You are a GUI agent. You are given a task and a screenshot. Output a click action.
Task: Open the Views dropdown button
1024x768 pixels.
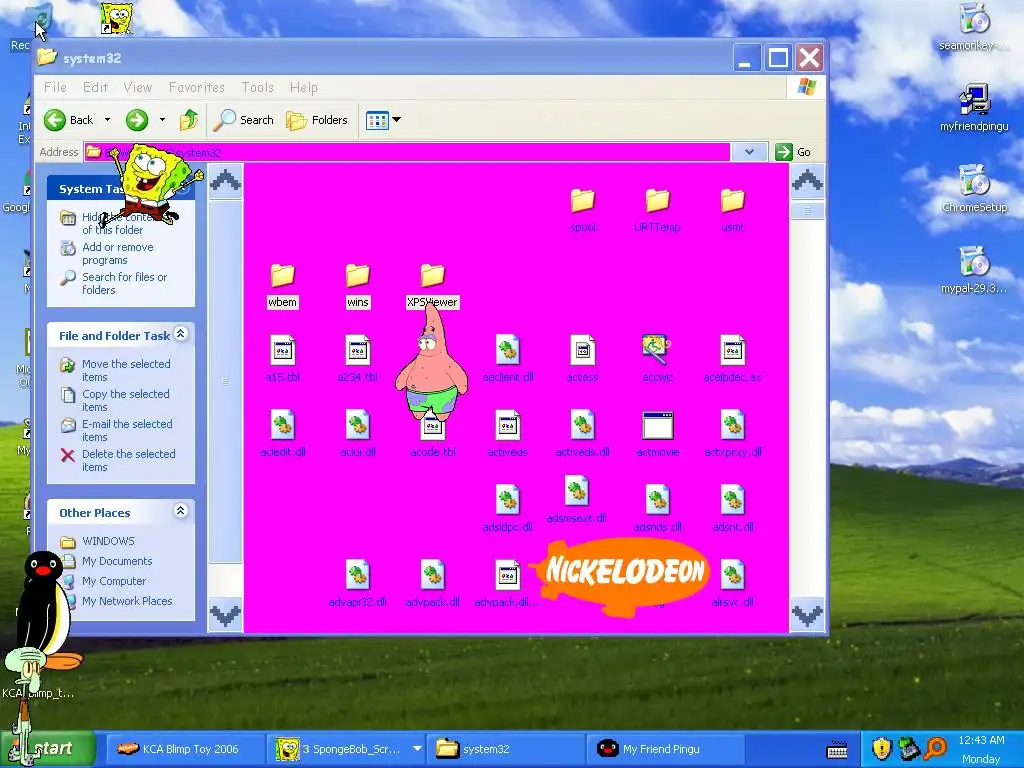tap(383, 120)
